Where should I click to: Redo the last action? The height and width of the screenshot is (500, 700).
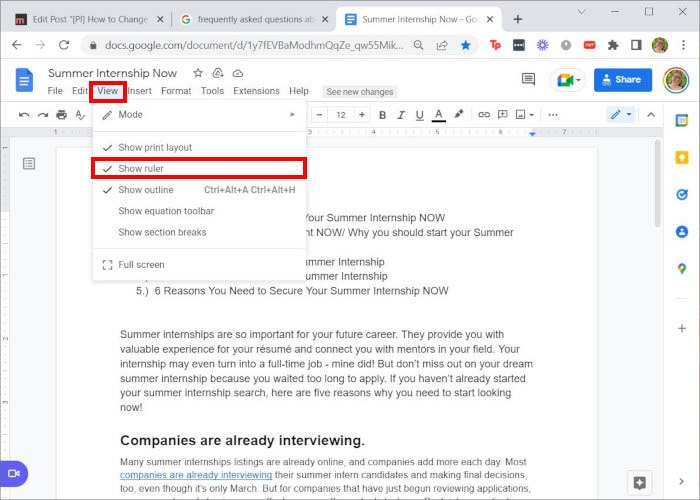pyautogui.click(x=43, y=115)
